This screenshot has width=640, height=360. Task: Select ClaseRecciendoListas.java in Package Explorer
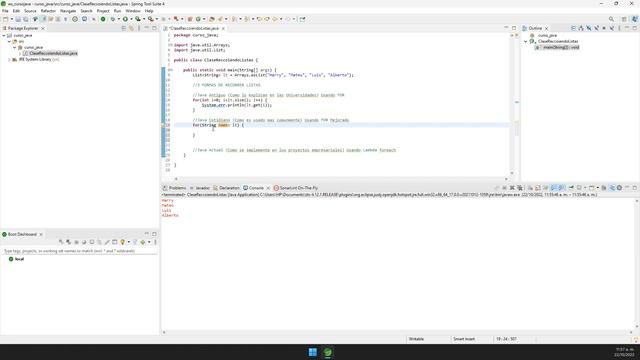click(53, 53)
